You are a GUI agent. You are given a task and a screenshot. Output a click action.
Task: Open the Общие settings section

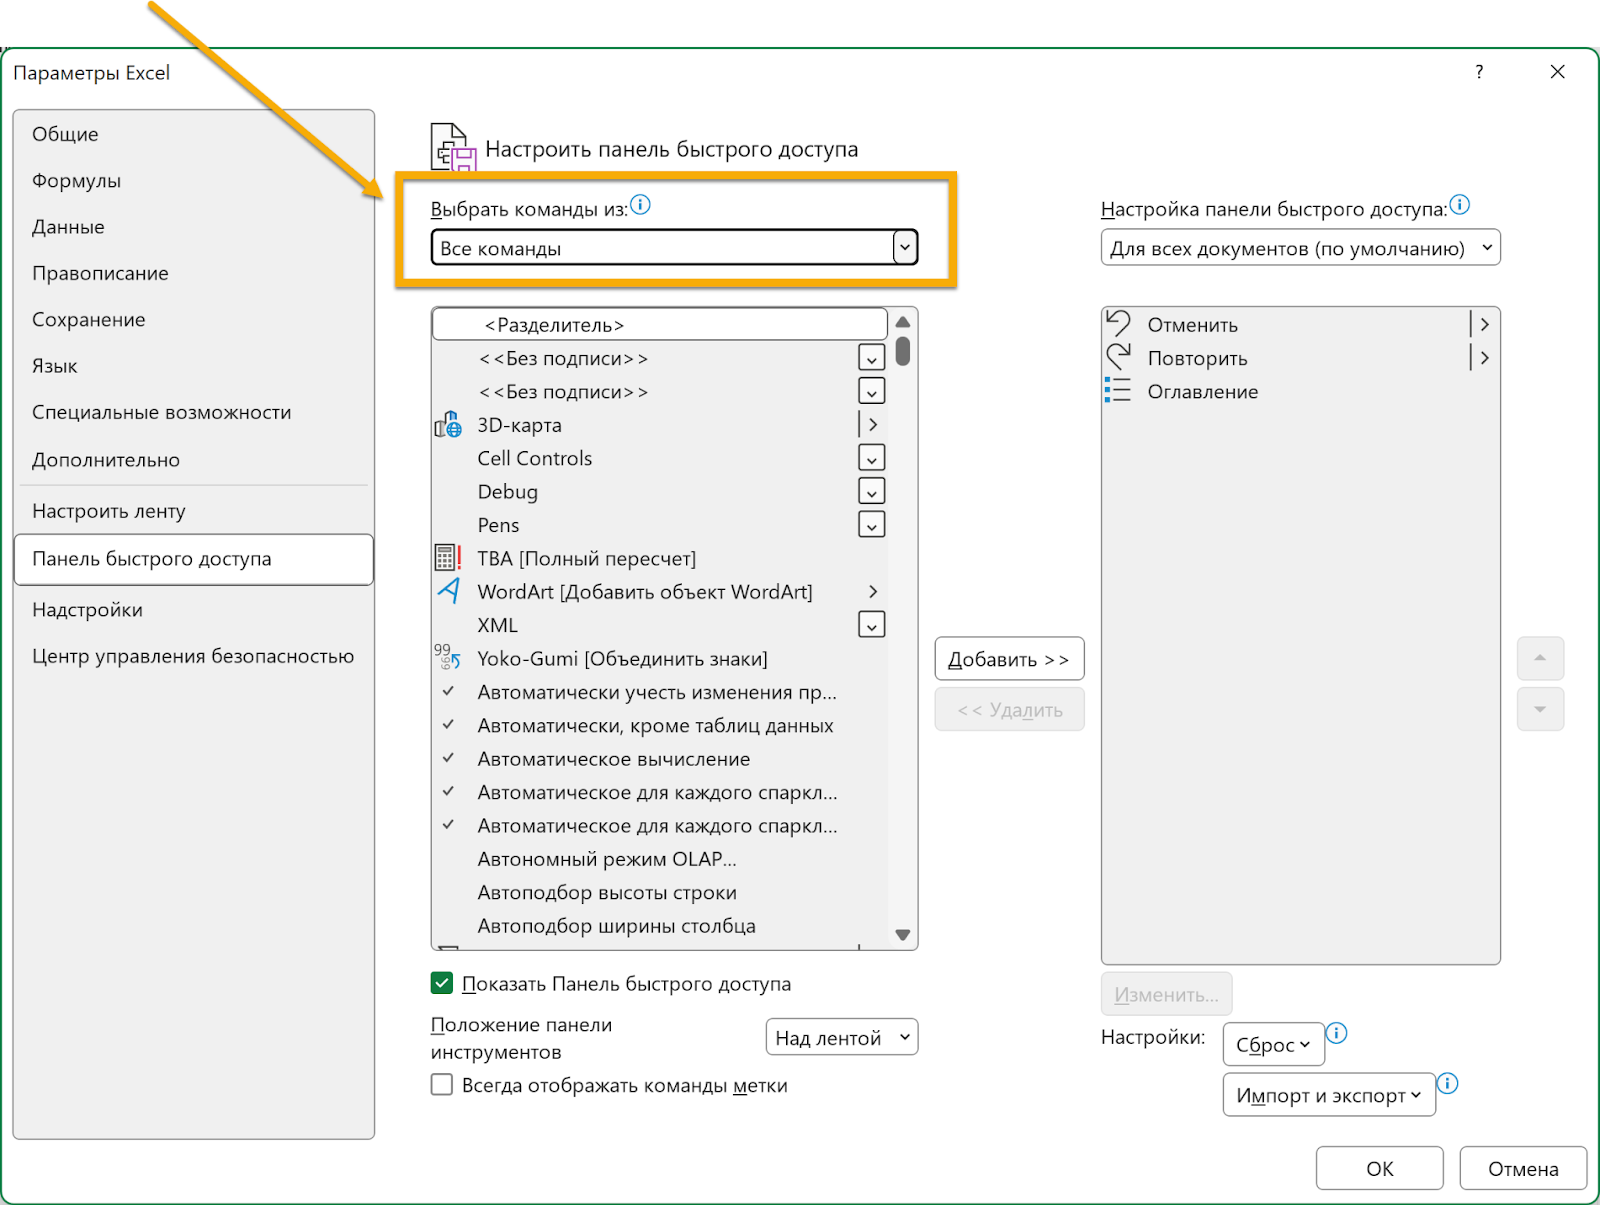coord(194,134)
